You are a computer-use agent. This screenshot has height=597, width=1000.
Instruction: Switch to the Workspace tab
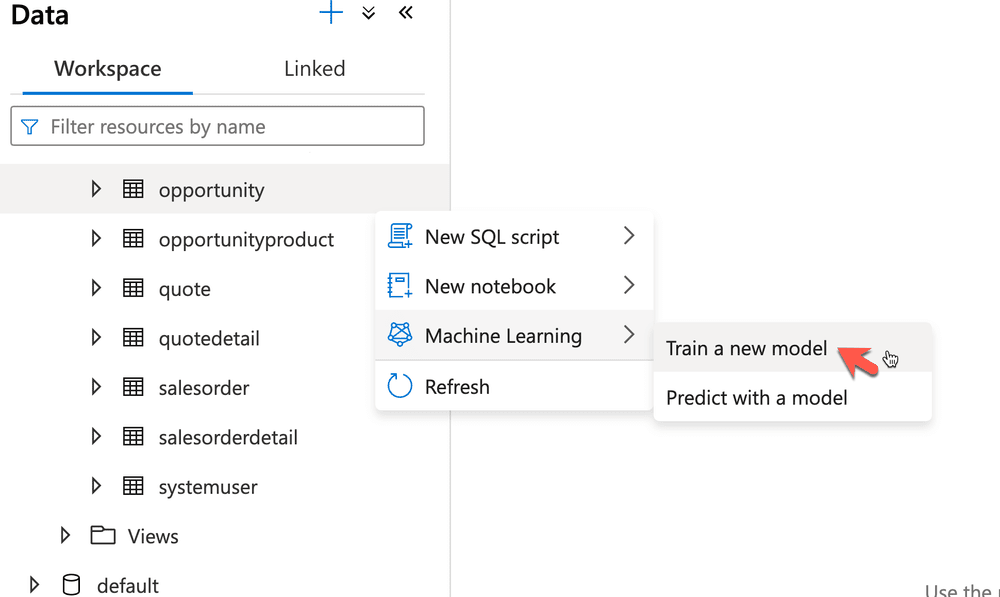[x=107, y=68]
